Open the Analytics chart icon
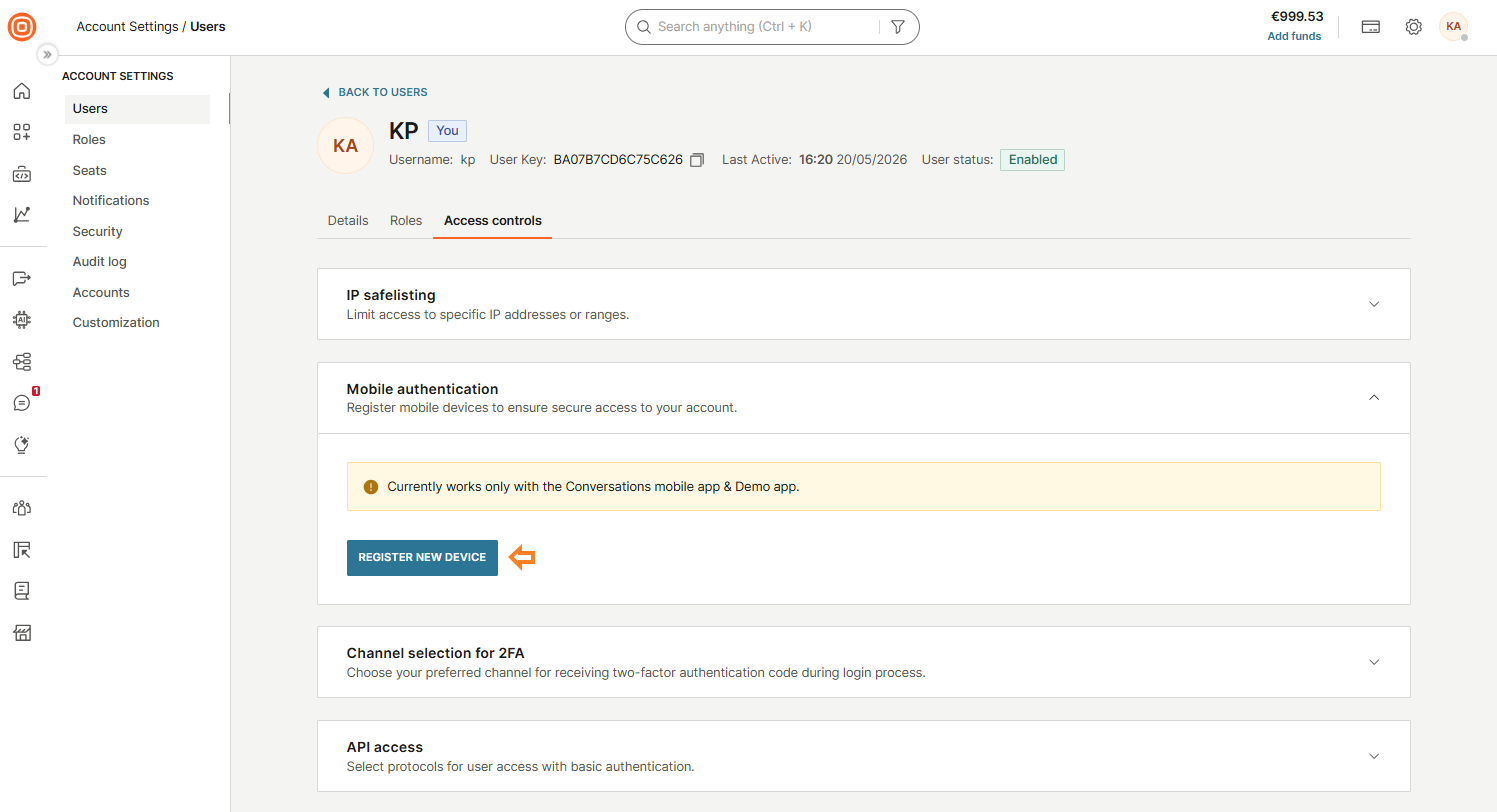This screenshot has width=1497, height=812. (x=22, y=214)
